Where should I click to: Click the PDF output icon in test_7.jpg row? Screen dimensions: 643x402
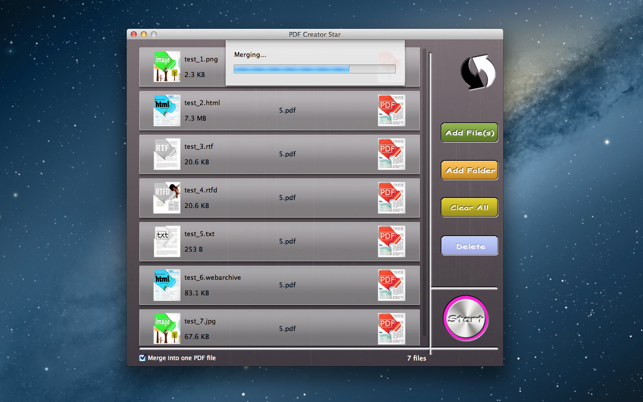[x=392, y=329]
